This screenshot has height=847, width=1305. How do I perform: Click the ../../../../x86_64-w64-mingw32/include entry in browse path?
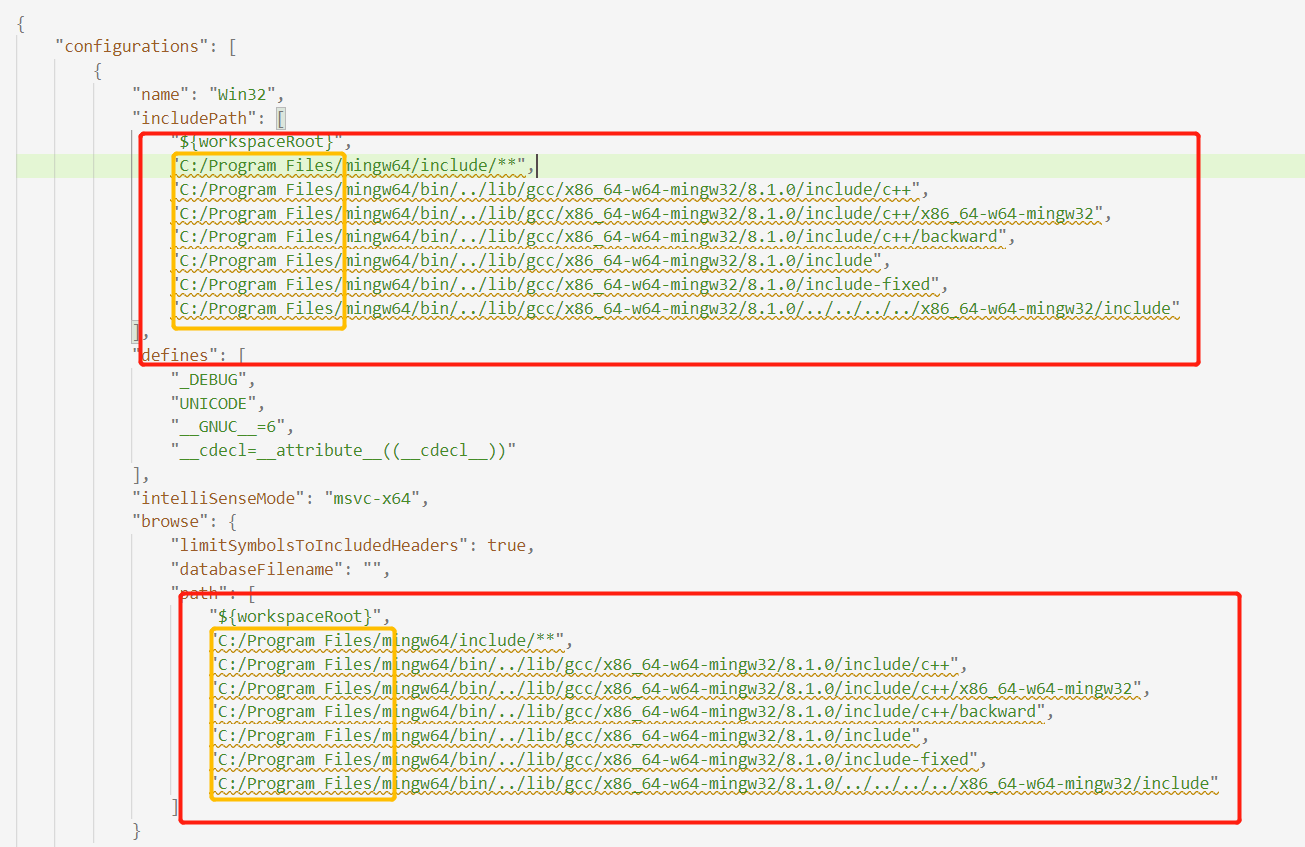click(x=714, y=783)
